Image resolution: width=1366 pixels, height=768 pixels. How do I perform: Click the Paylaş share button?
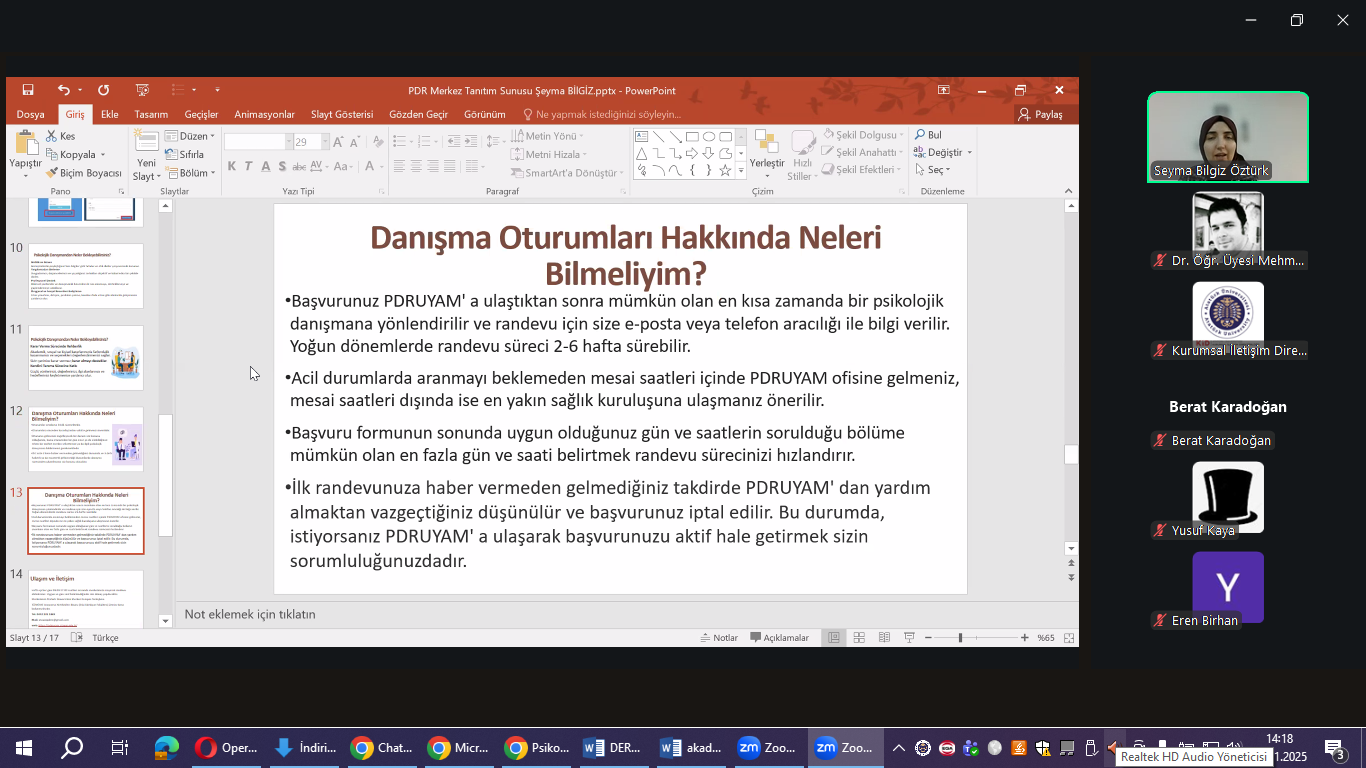1040,114
